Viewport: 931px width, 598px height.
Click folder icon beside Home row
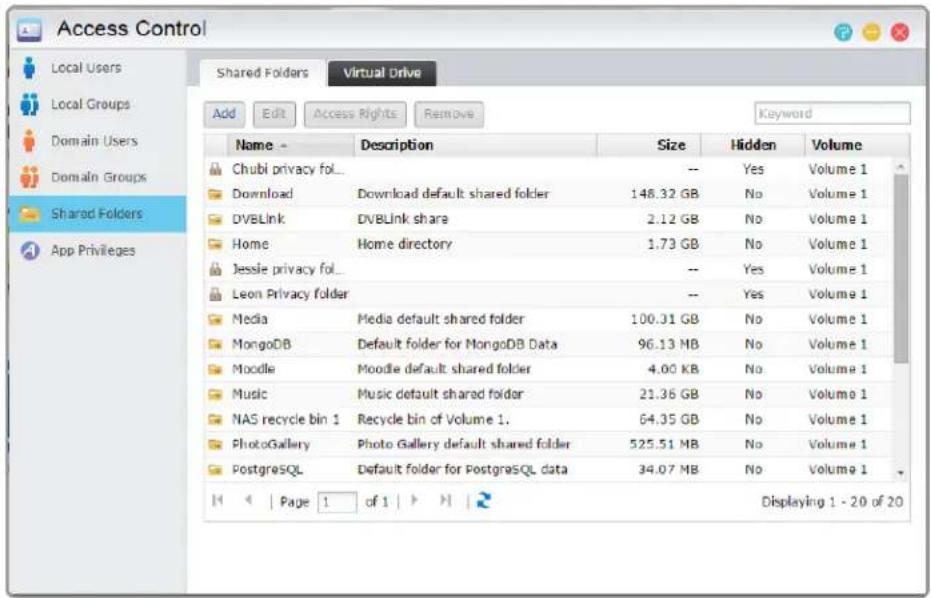(x=215, y=244)
